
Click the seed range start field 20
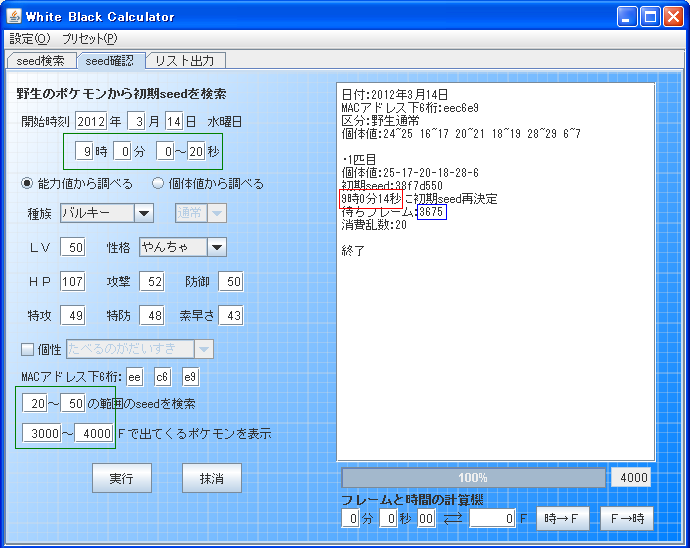[35, 403]
